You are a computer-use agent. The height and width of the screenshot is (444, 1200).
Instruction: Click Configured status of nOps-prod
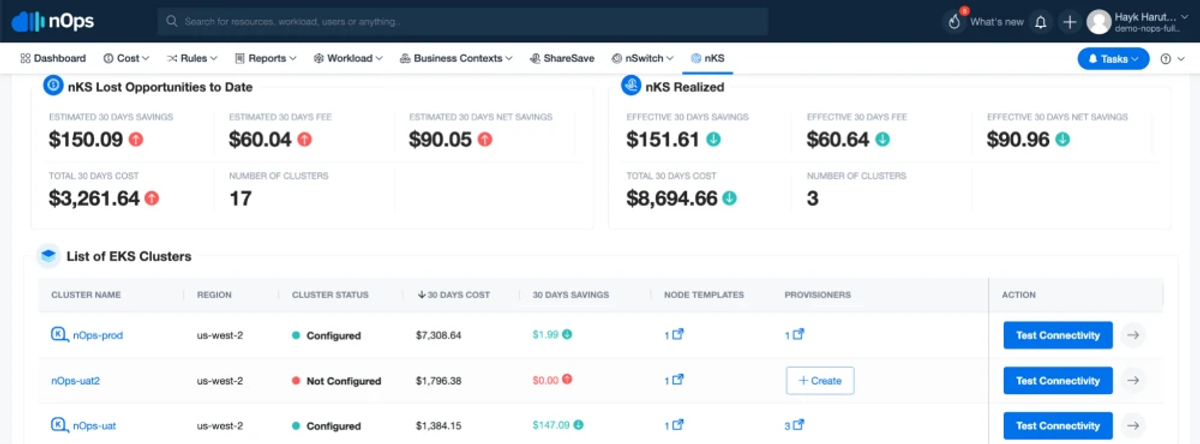pyautogui.click(x=326, y=335)
